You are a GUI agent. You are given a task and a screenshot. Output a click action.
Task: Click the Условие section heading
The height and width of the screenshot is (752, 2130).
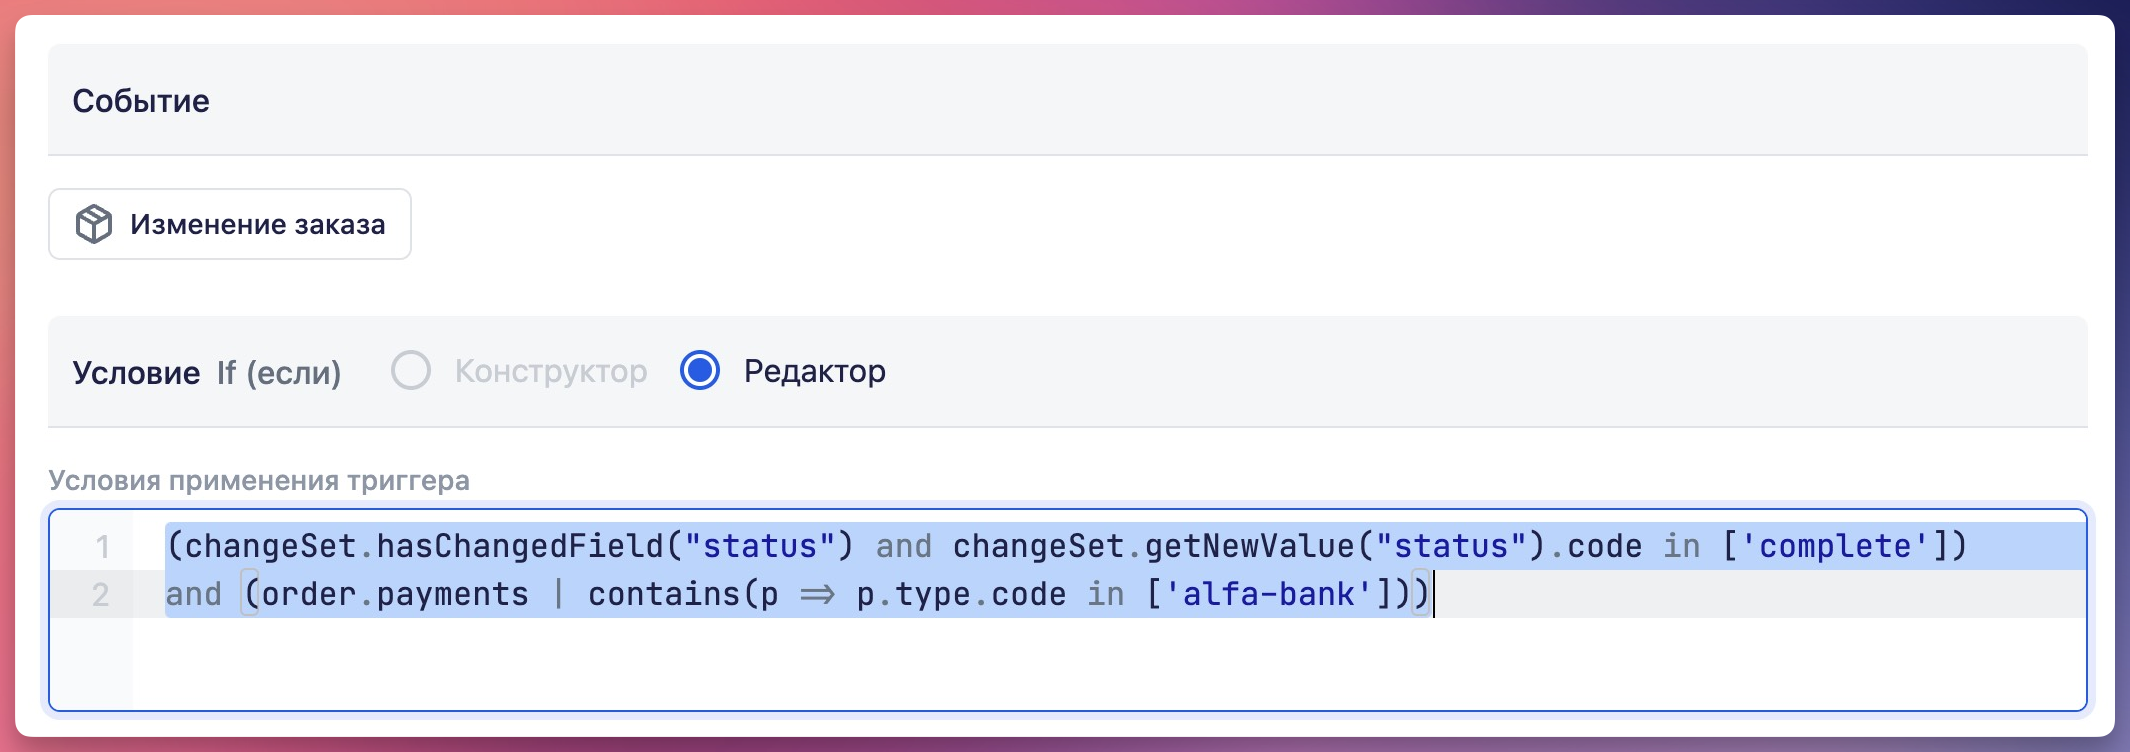(136, 373)
